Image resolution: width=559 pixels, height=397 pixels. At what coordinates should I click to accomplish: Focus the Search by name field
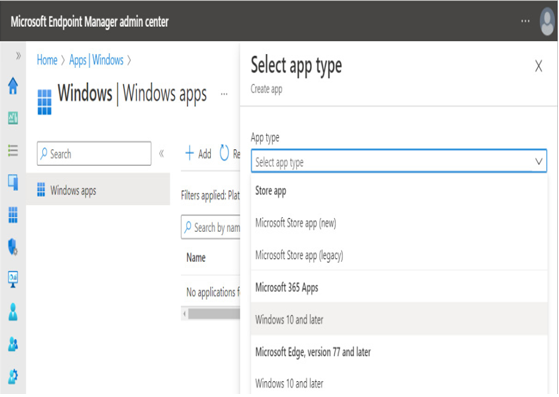(x=211, y=227)
